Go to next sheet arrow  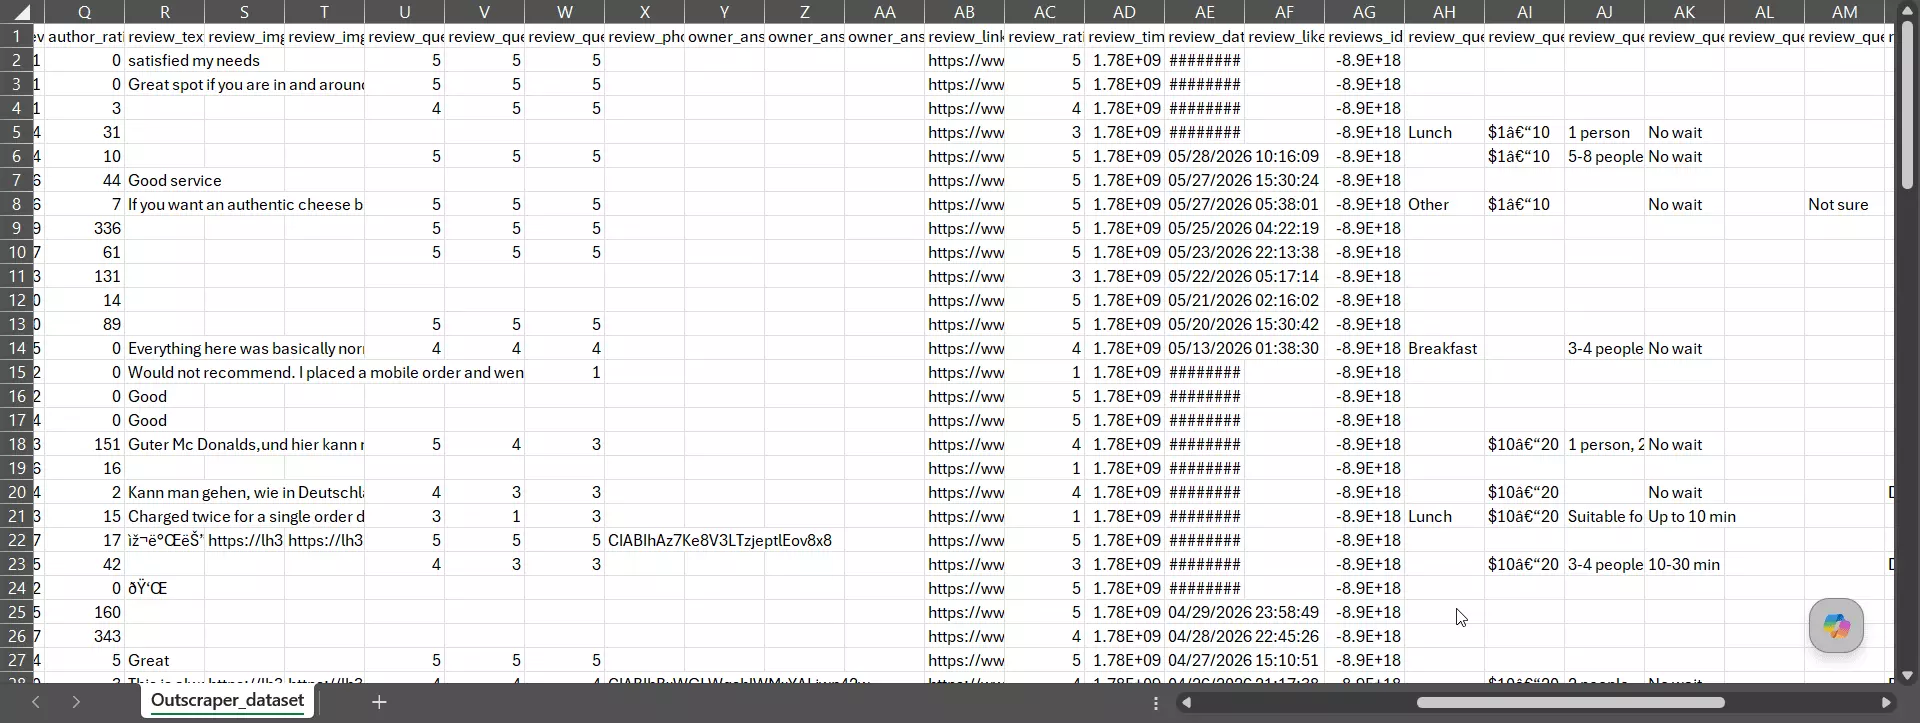(76, 702)
